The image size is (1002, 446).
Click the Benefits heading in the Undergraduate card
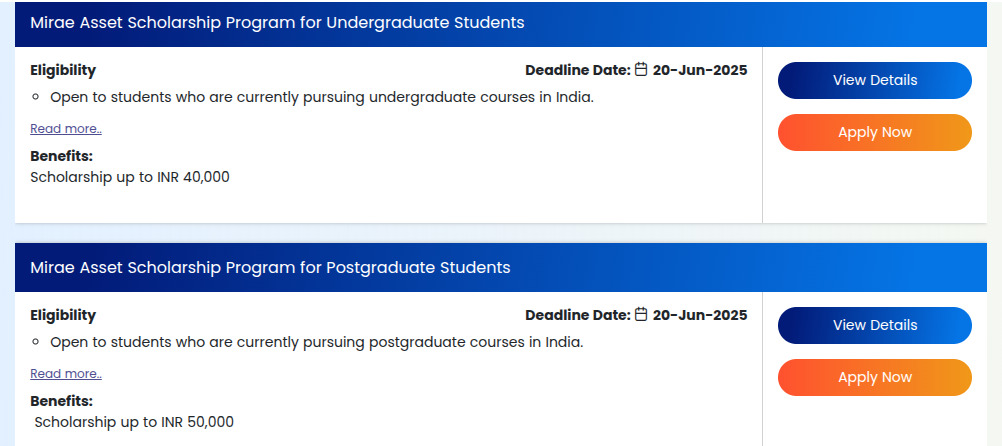click(61, 157)
